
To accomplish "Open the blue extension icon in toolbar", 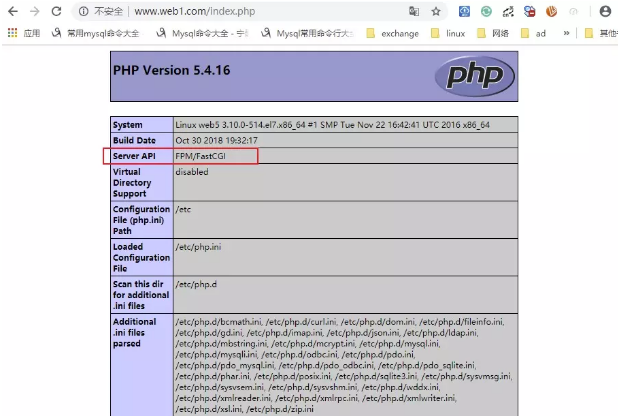I will click(464, 11).
